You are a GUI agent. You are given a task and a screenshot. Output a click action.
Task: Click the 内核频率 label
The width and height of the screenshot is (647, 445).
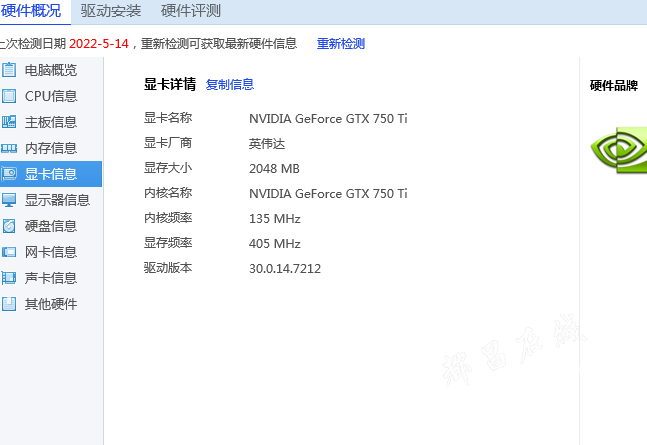click(168, 218)
